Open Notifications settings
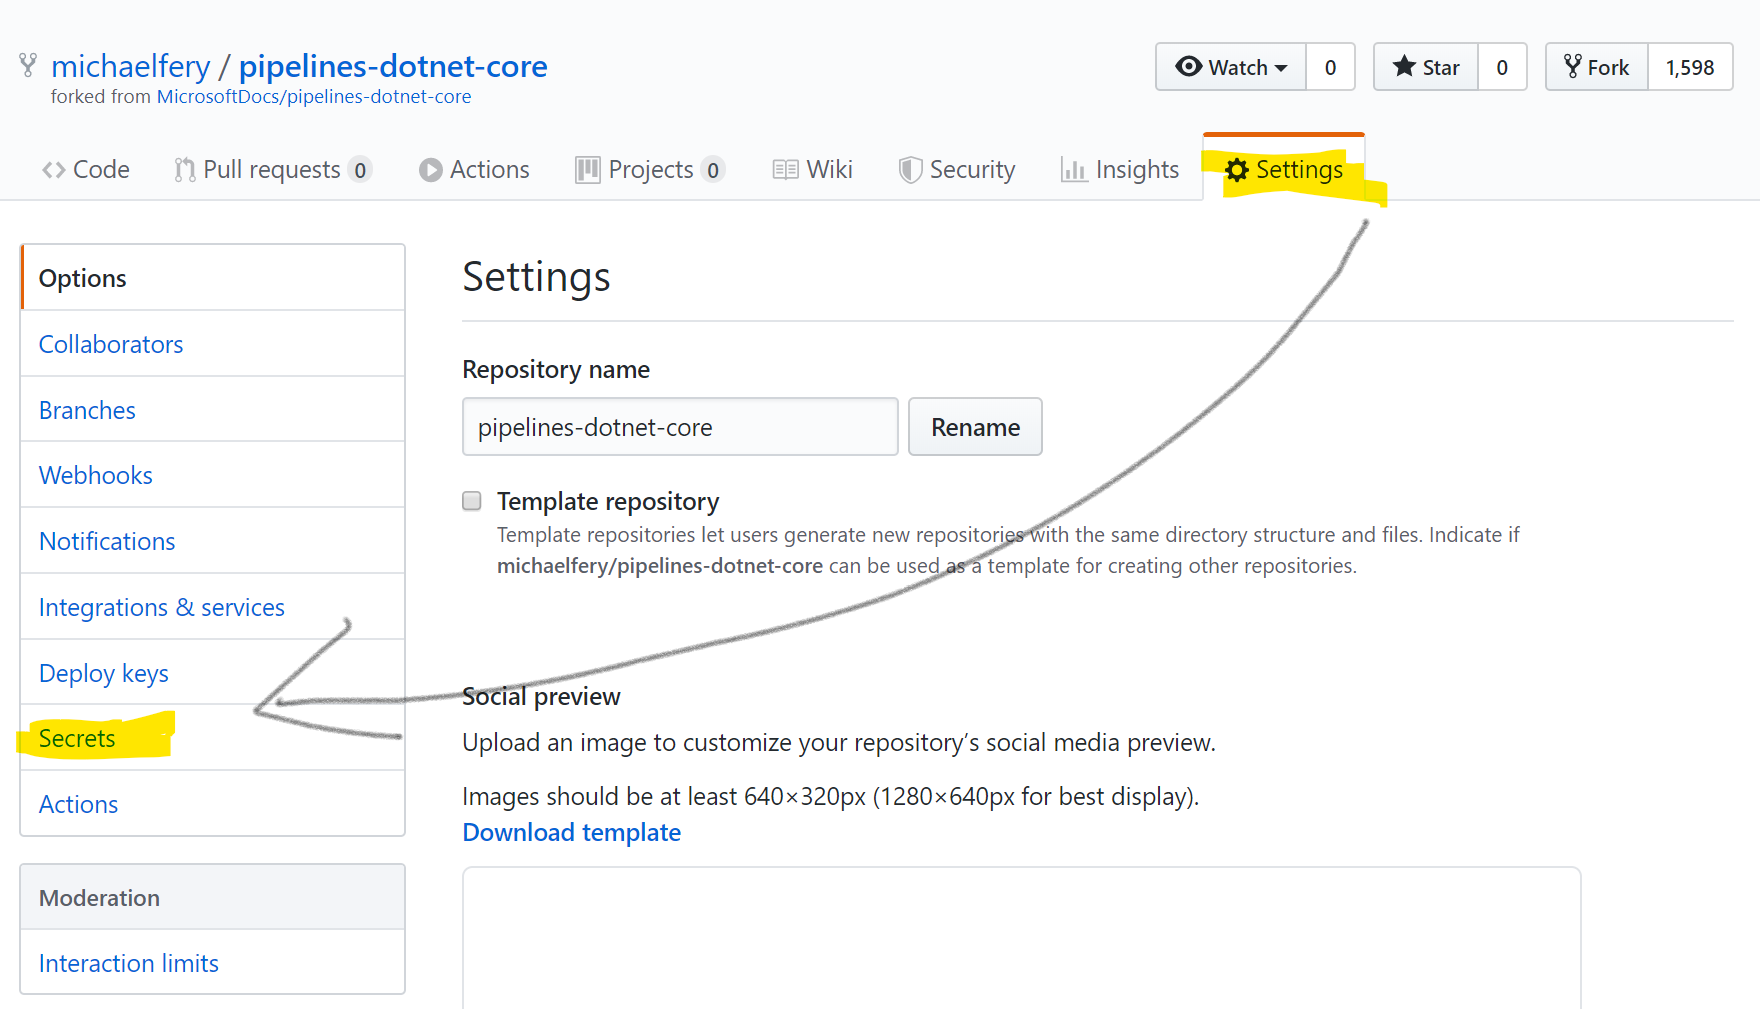 (x=213, y=541)
